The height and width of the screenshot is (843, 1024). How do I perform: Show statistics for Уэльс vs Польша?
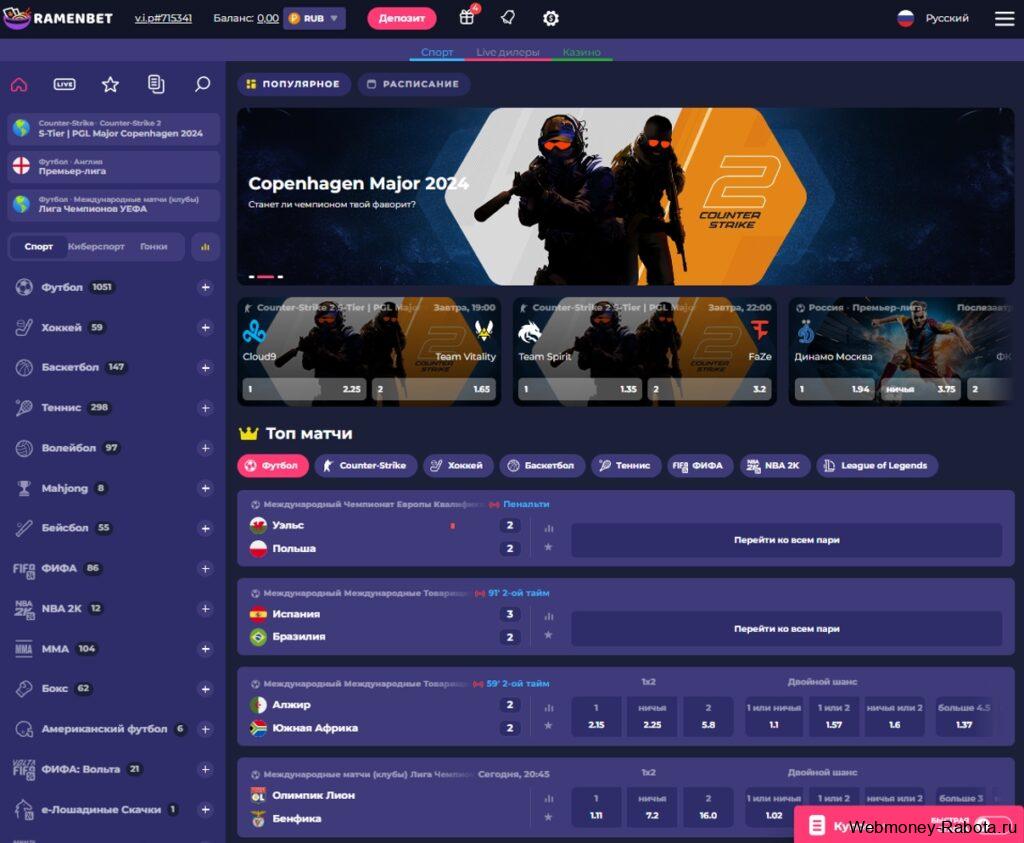coord(549,528)
